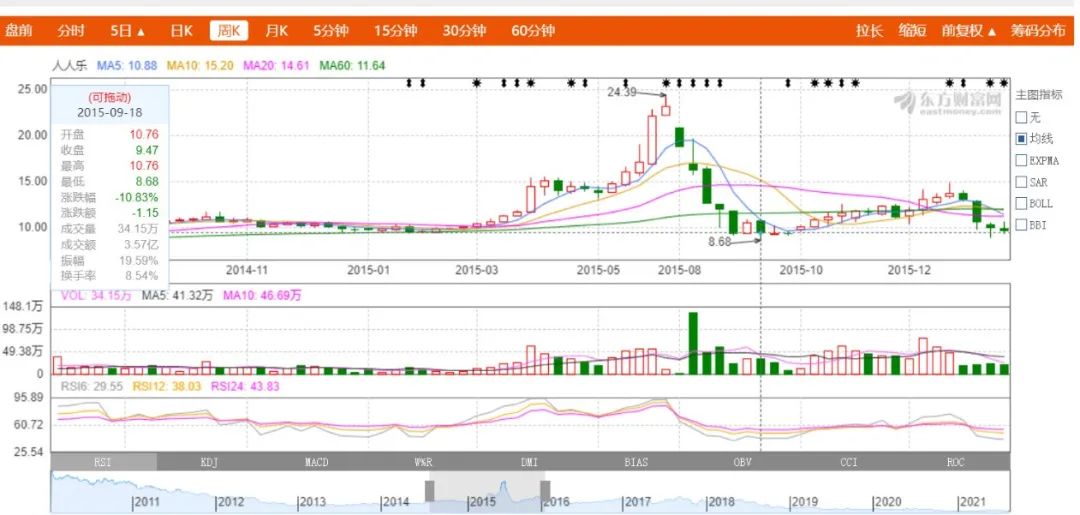1080x515 pixels.
Task: Click the volume MA10: 46.69万 readout
Action: [x=262, y=295]
